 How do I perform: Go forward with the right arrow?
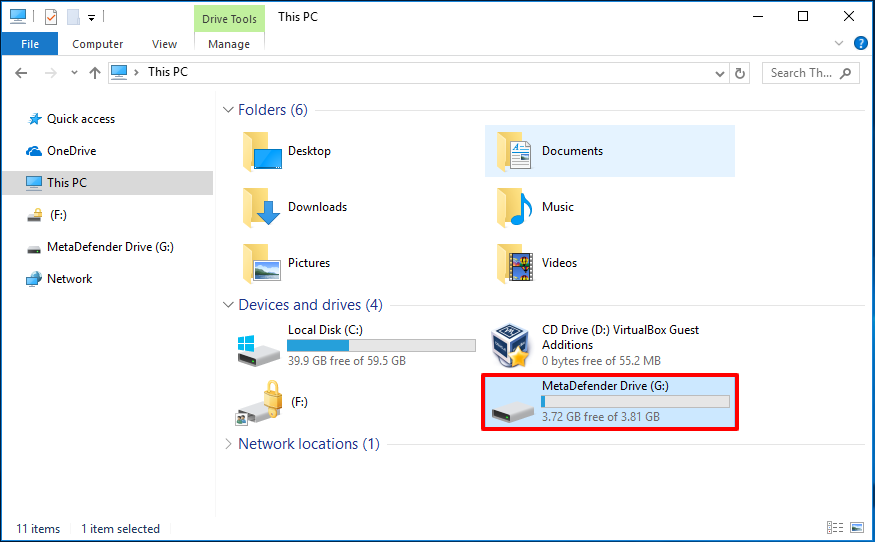tap(51, 73)
